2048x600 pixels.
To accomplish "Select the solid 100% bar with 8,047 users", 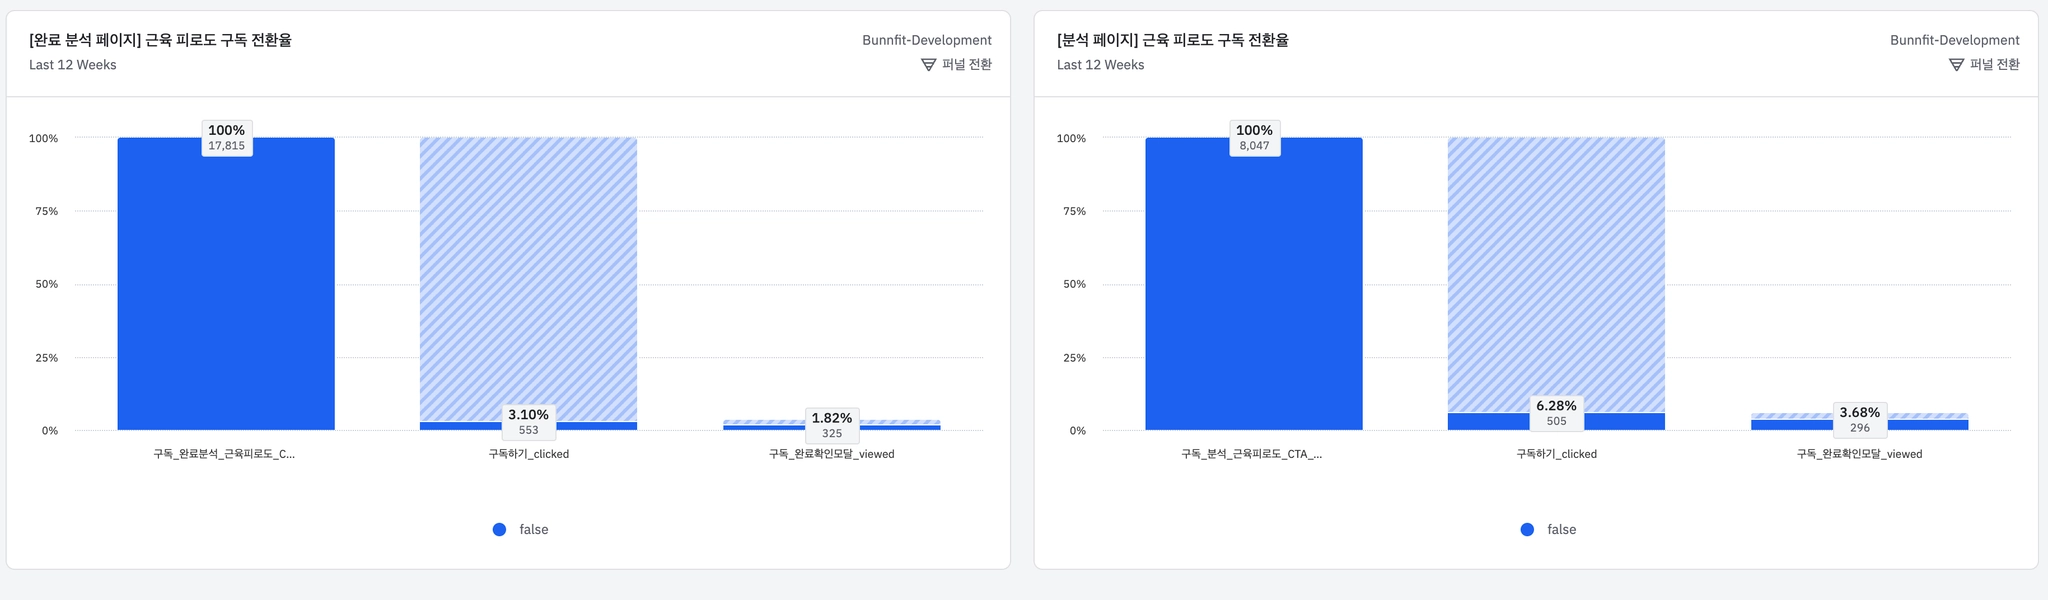I will (x=1254, y=290).
